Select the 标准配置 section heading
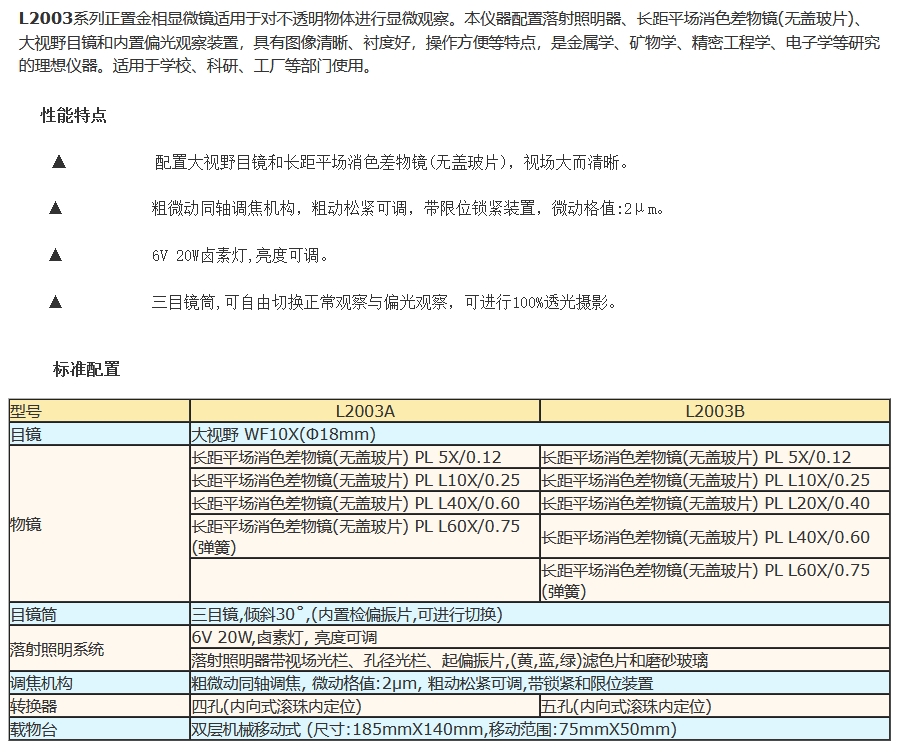The image size is (913, 752). (x=86, y=369)
